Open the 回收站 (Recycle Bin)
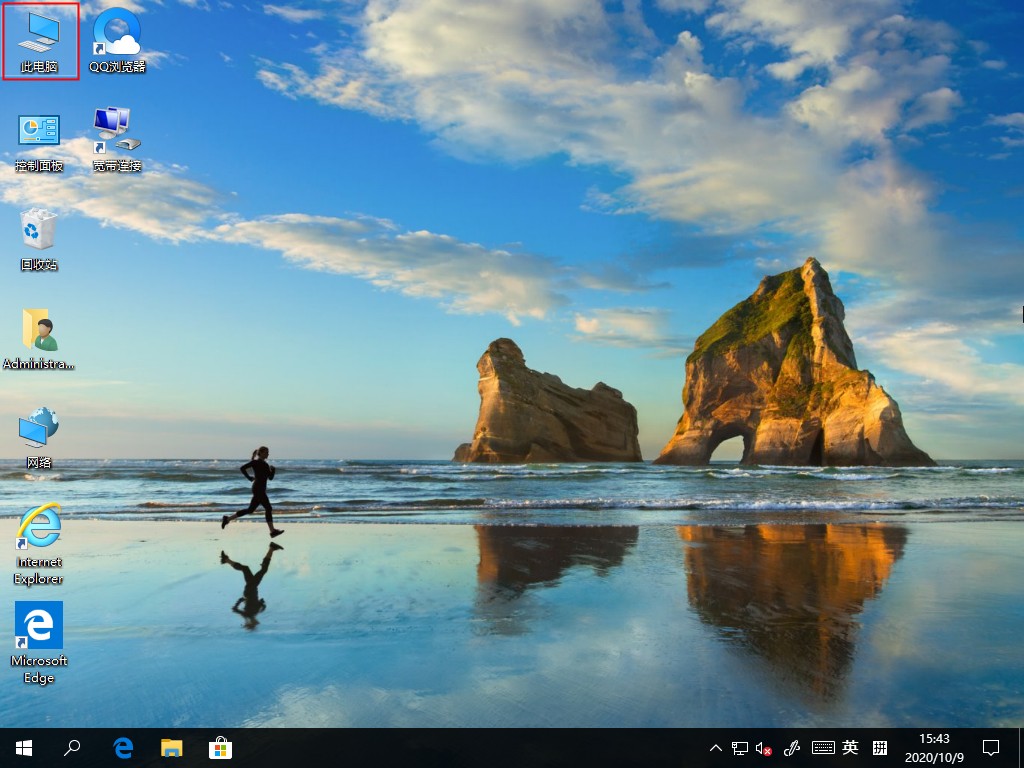 [x=38, y=233]
